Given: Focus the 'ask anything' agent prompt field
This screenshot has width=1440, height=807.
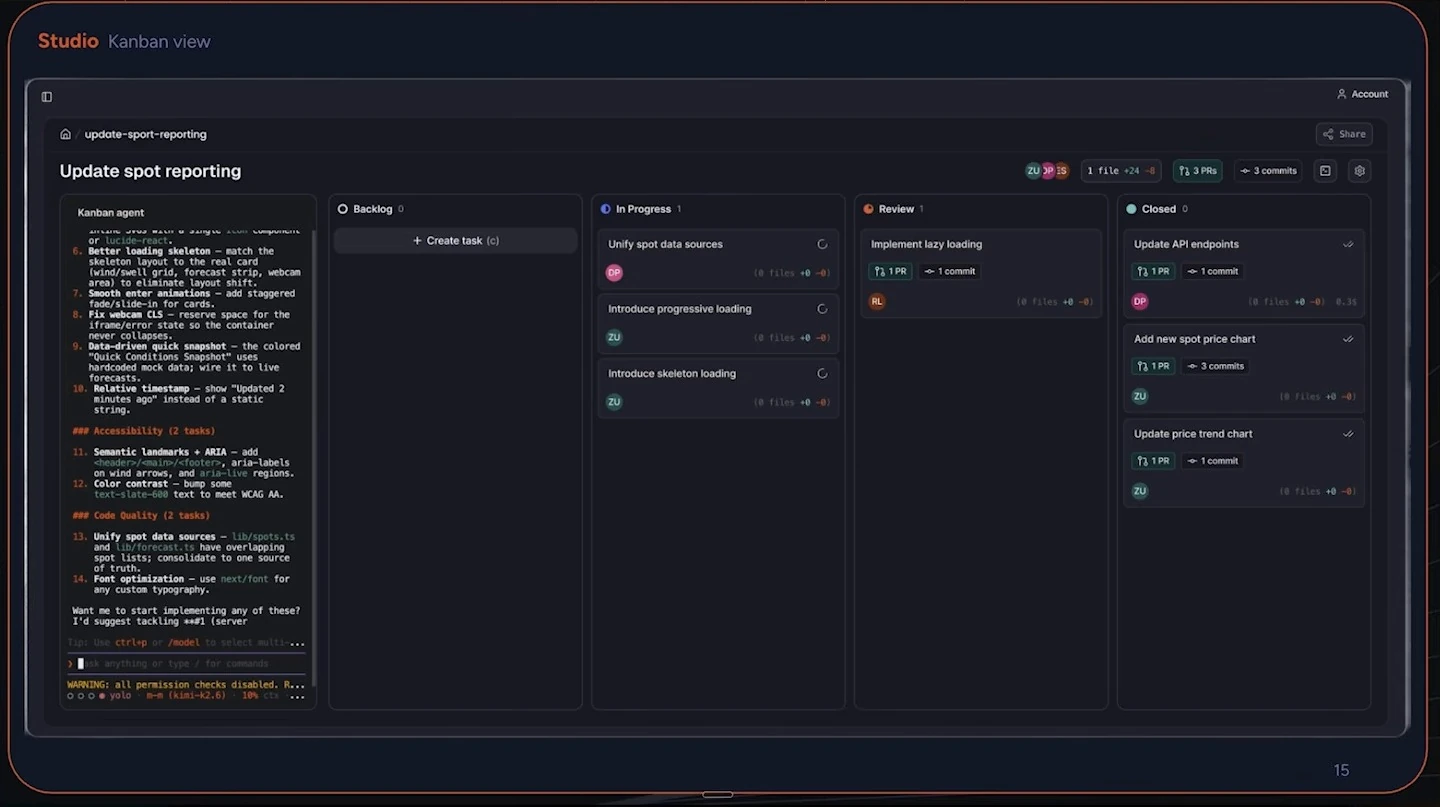Looking at the screenshot, I should [x=187, y=664].
